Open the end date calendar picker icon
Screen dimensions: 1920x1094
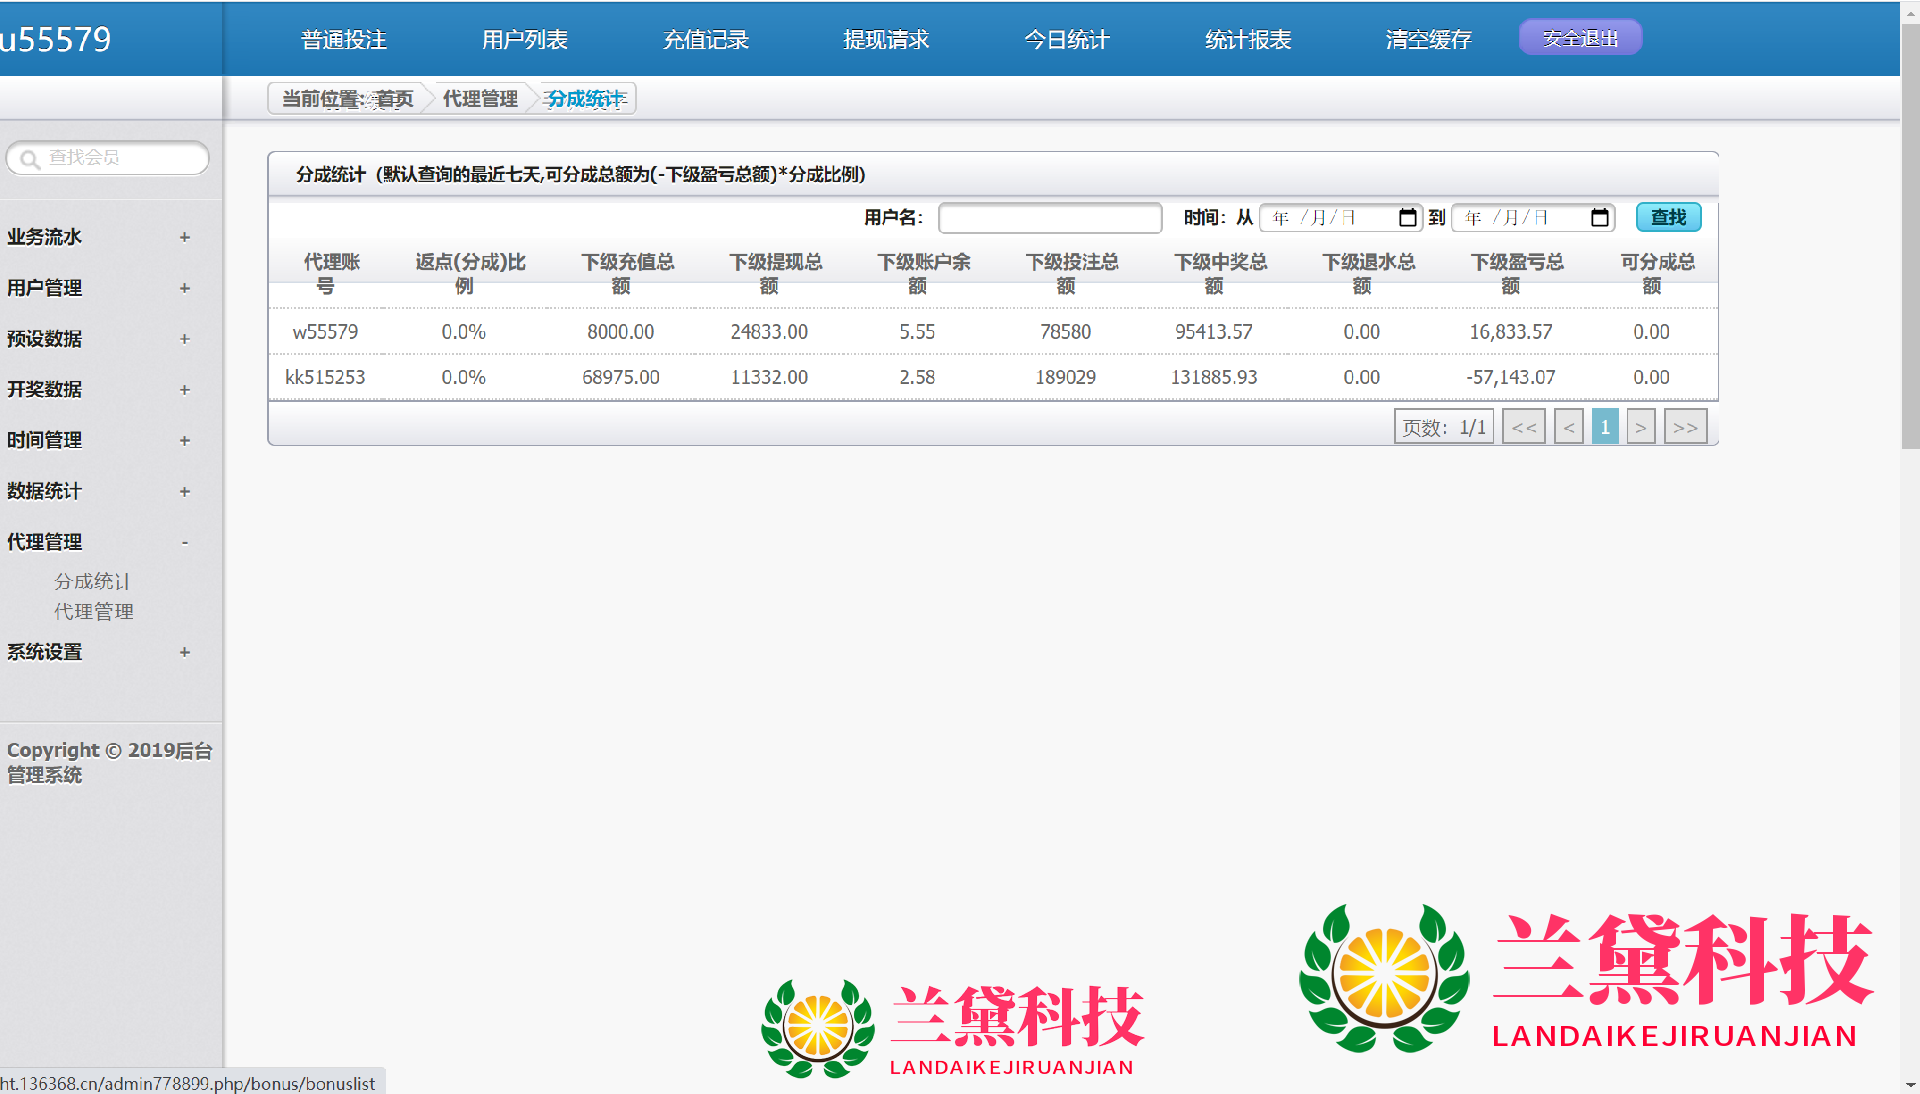1599,218
